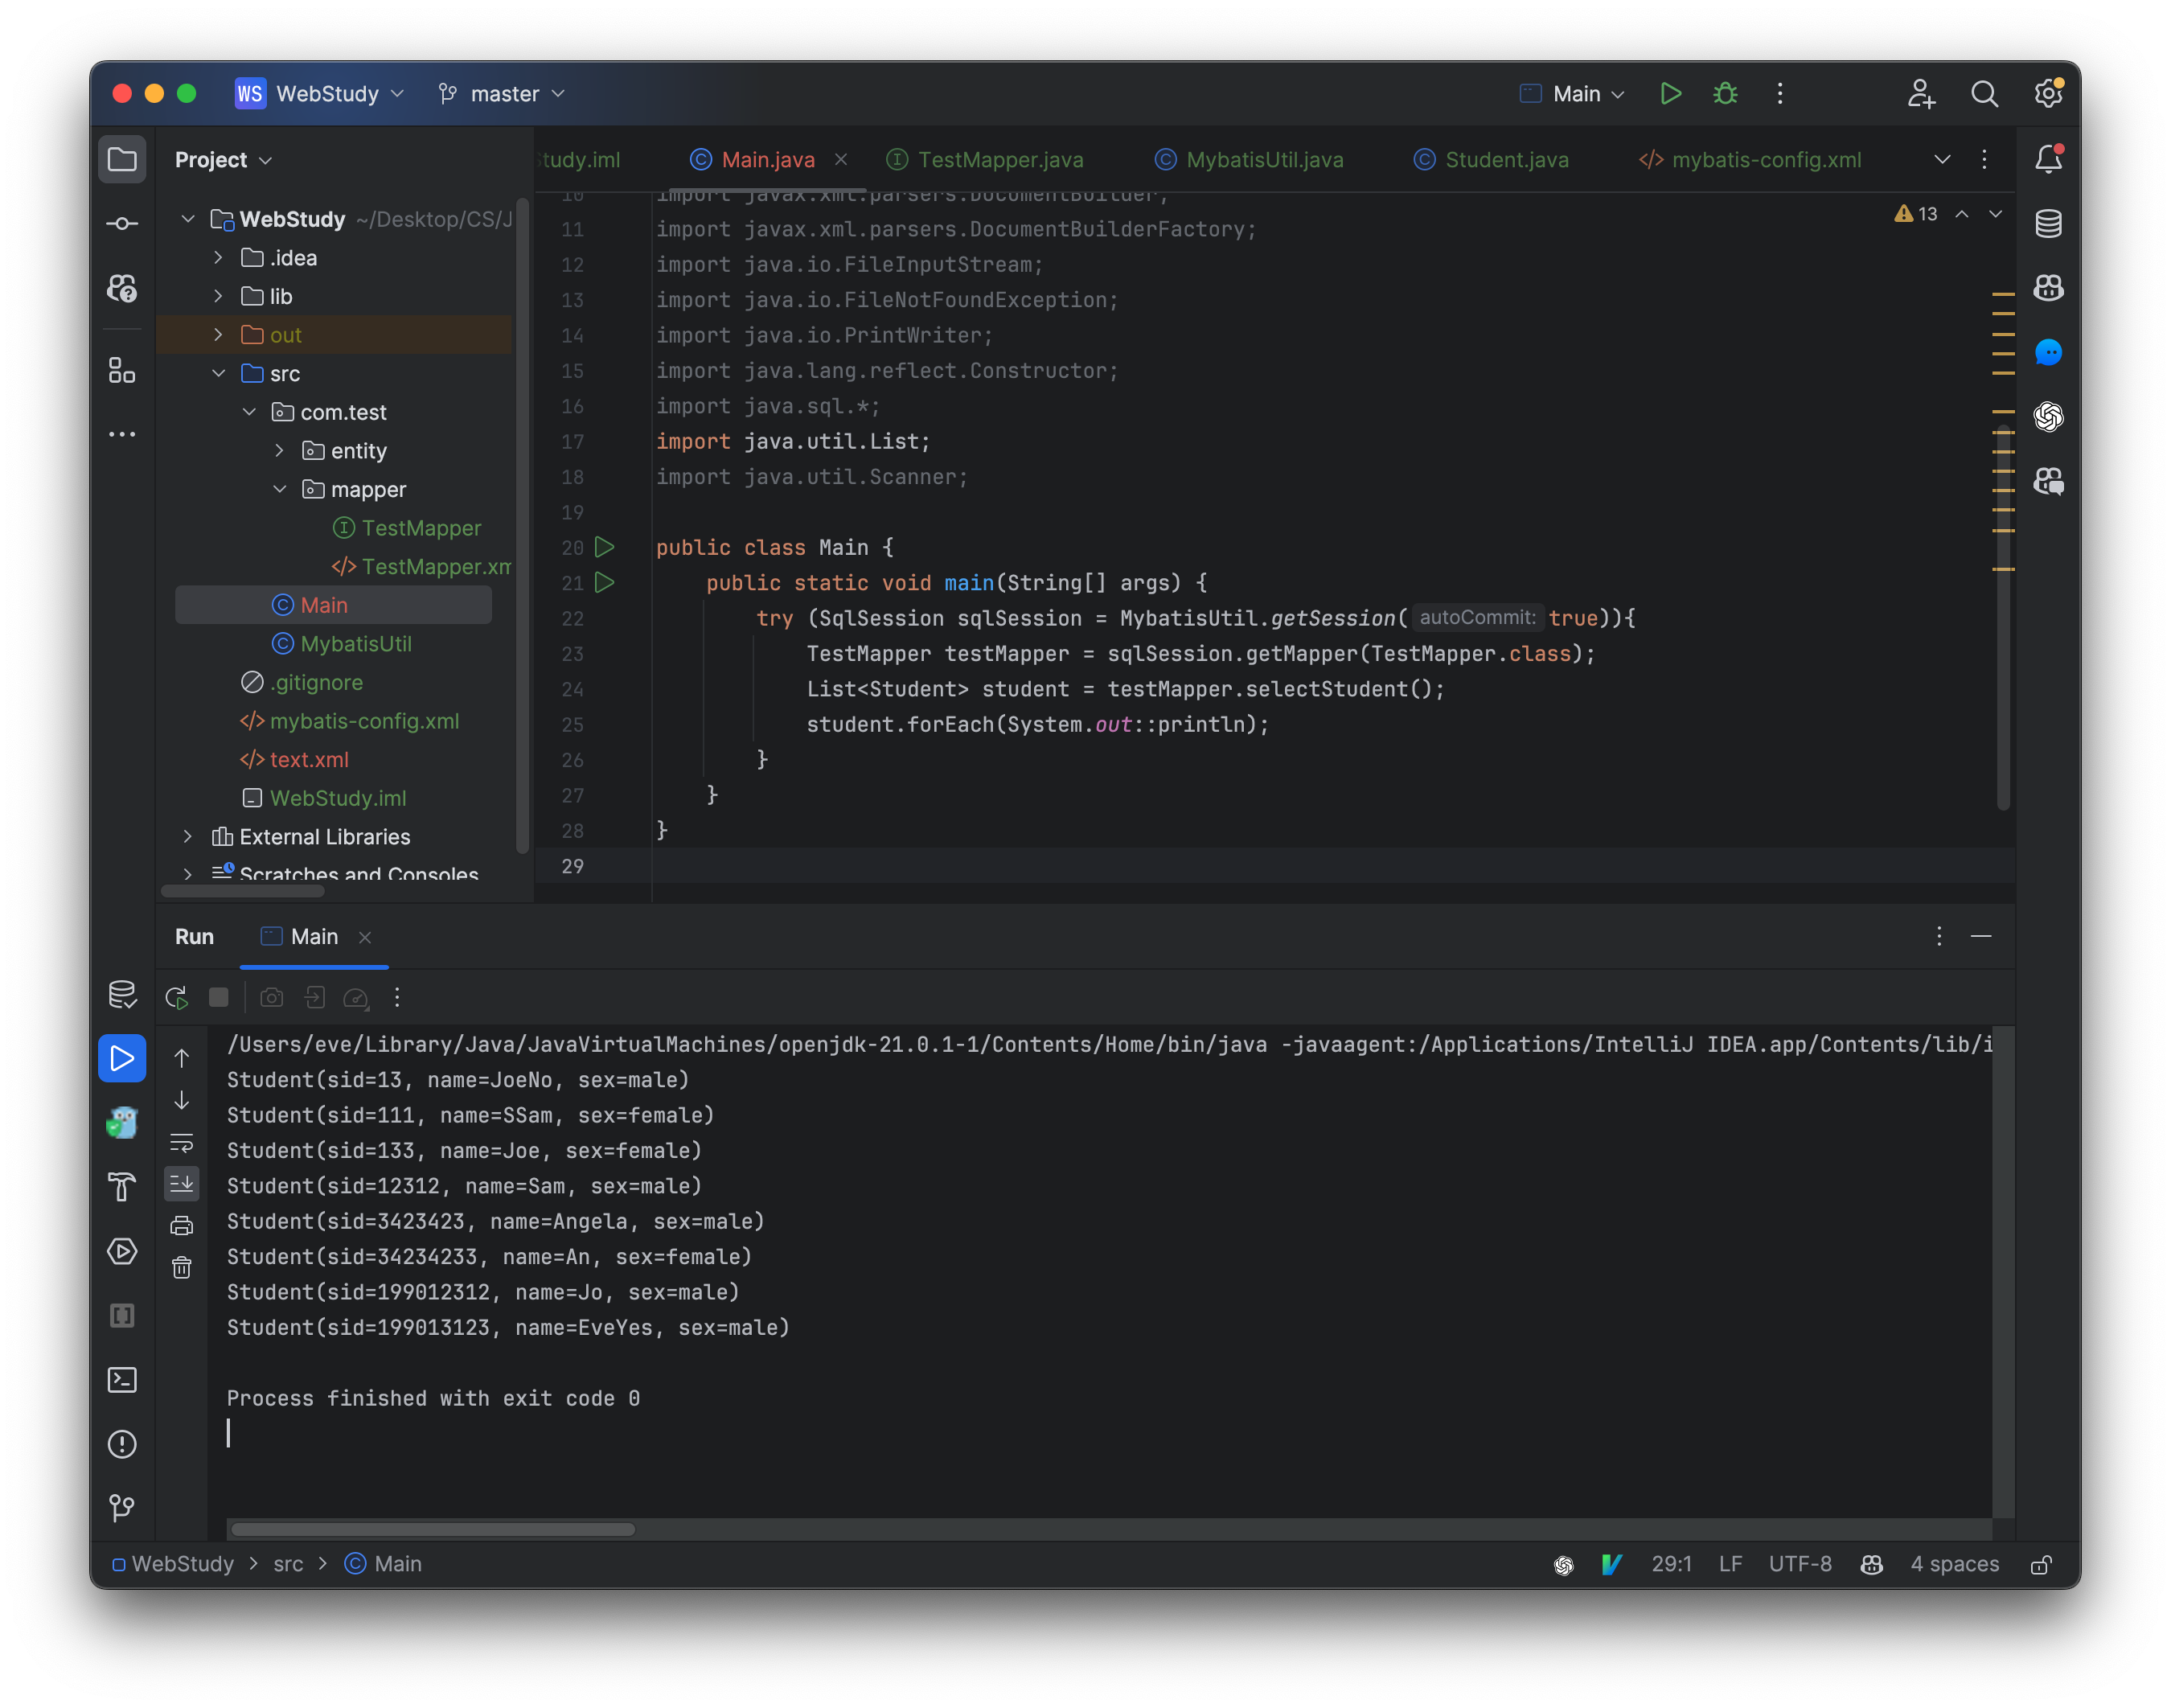This screenshot has height=1708, width=2171.
Task: Switch to the TestMapper.java tab
Action: tap(997, 159)
